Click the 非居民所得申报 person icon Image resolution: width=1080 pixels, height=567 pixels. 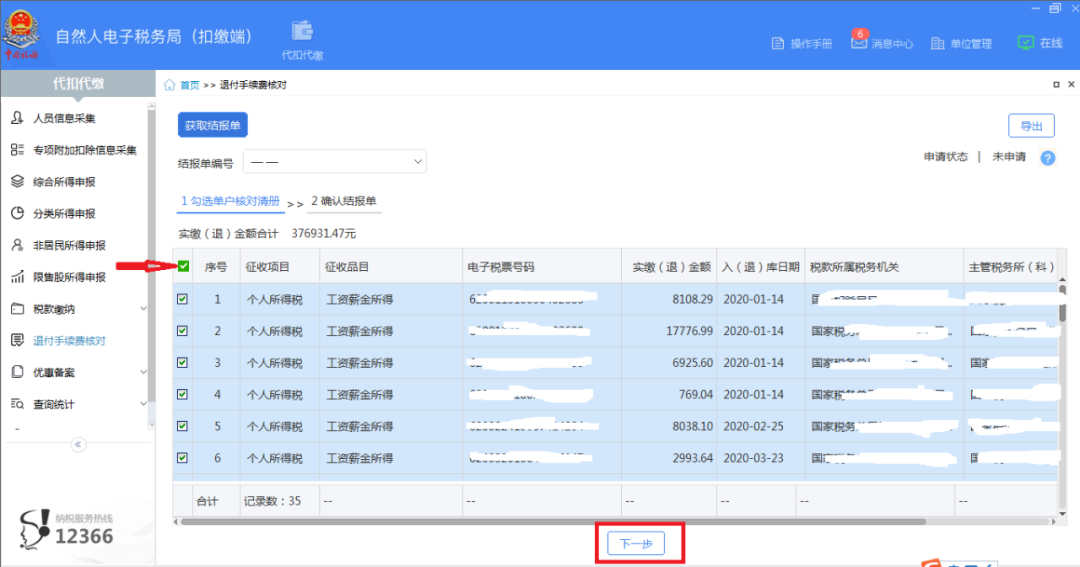(17, 245)
